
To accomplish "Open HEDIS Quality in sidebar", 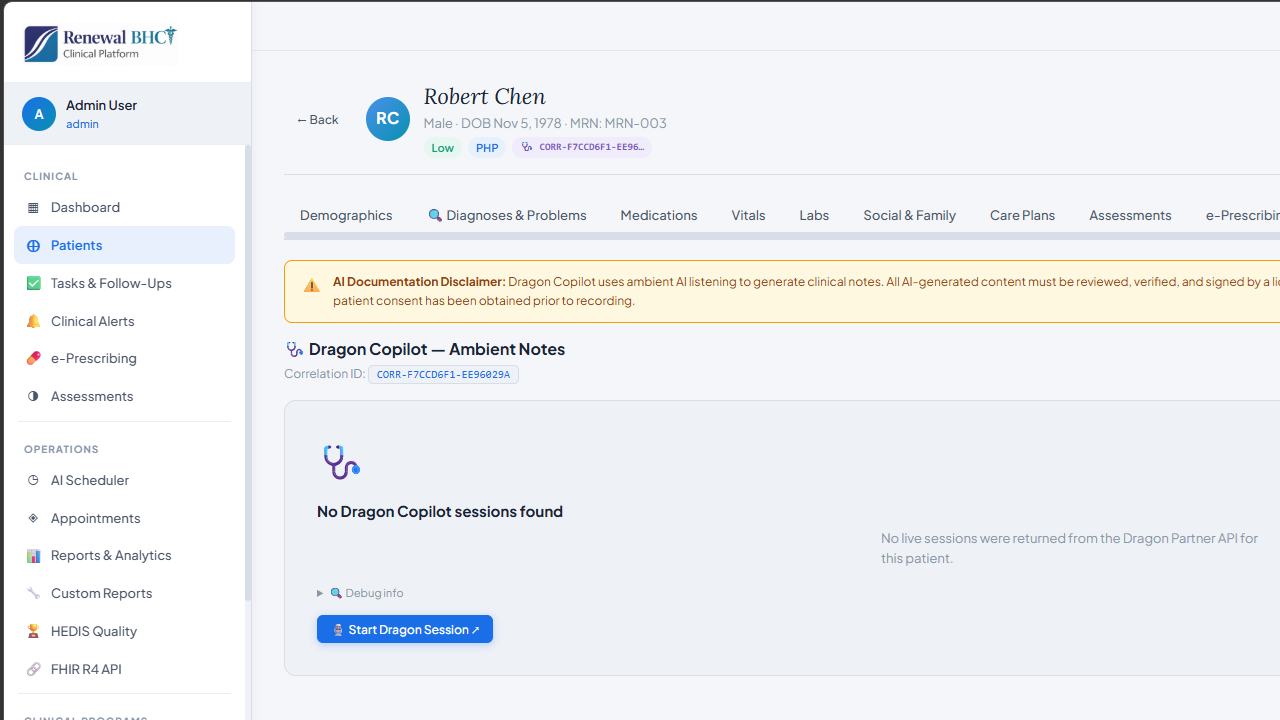I will [124, 632].
